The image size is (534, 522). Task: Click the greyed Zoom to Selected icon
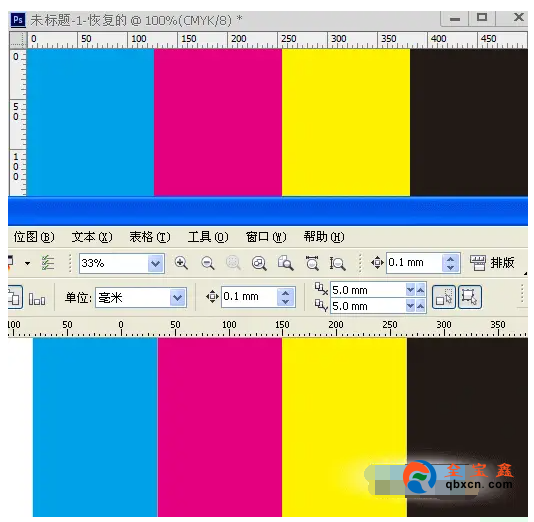[x=233, y=263]
